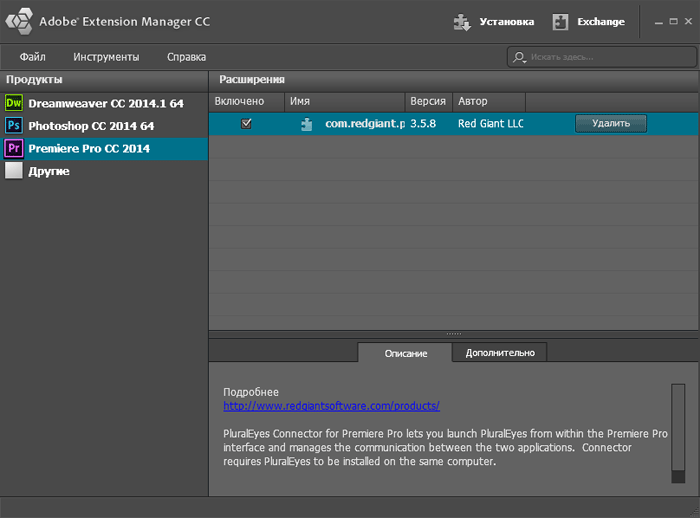This screenshot has height=518, width=700.
Task: Open the Справка menu
Action: pos(187,57)
